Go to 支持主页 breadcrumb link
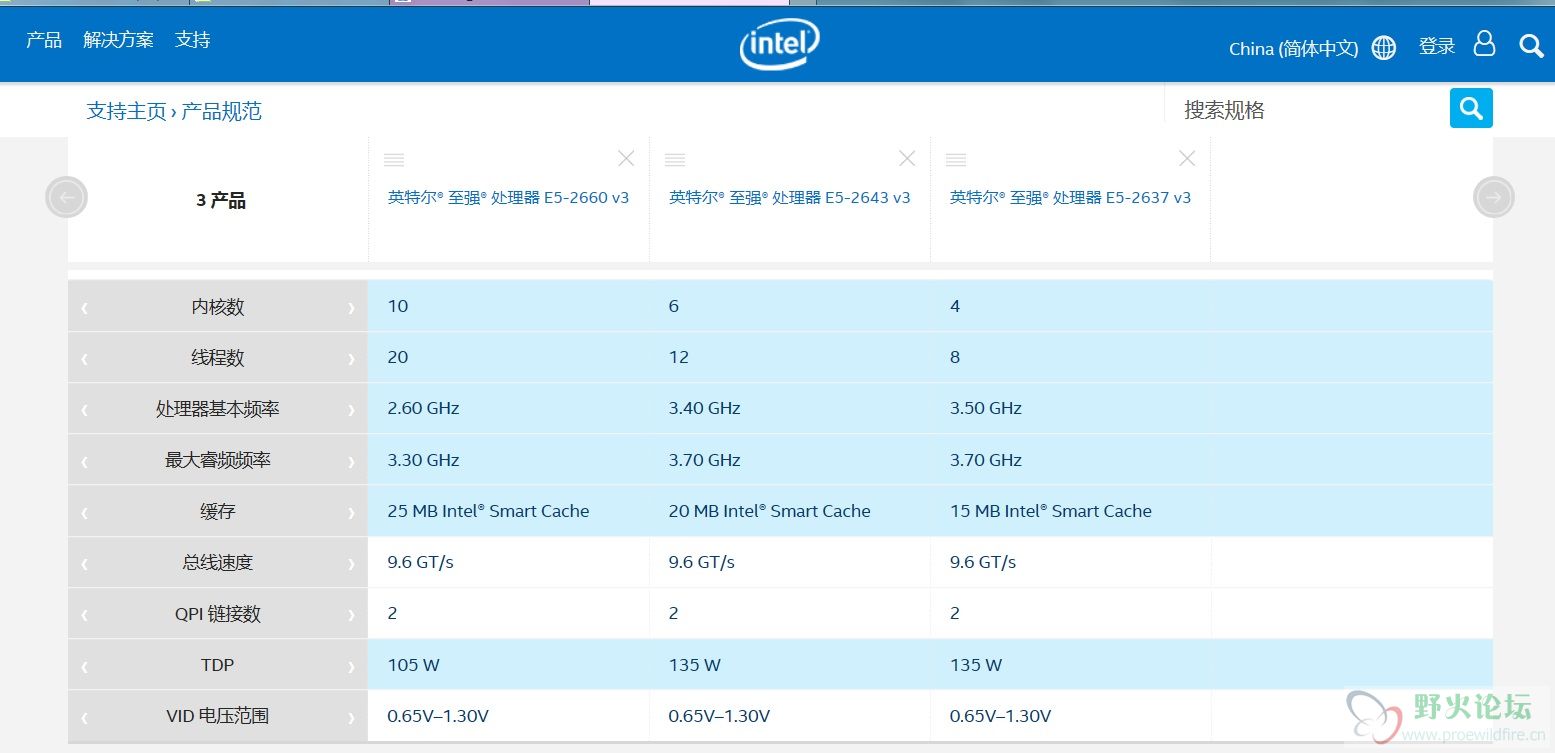The image size is (1555, 753). tap(126, 111)
